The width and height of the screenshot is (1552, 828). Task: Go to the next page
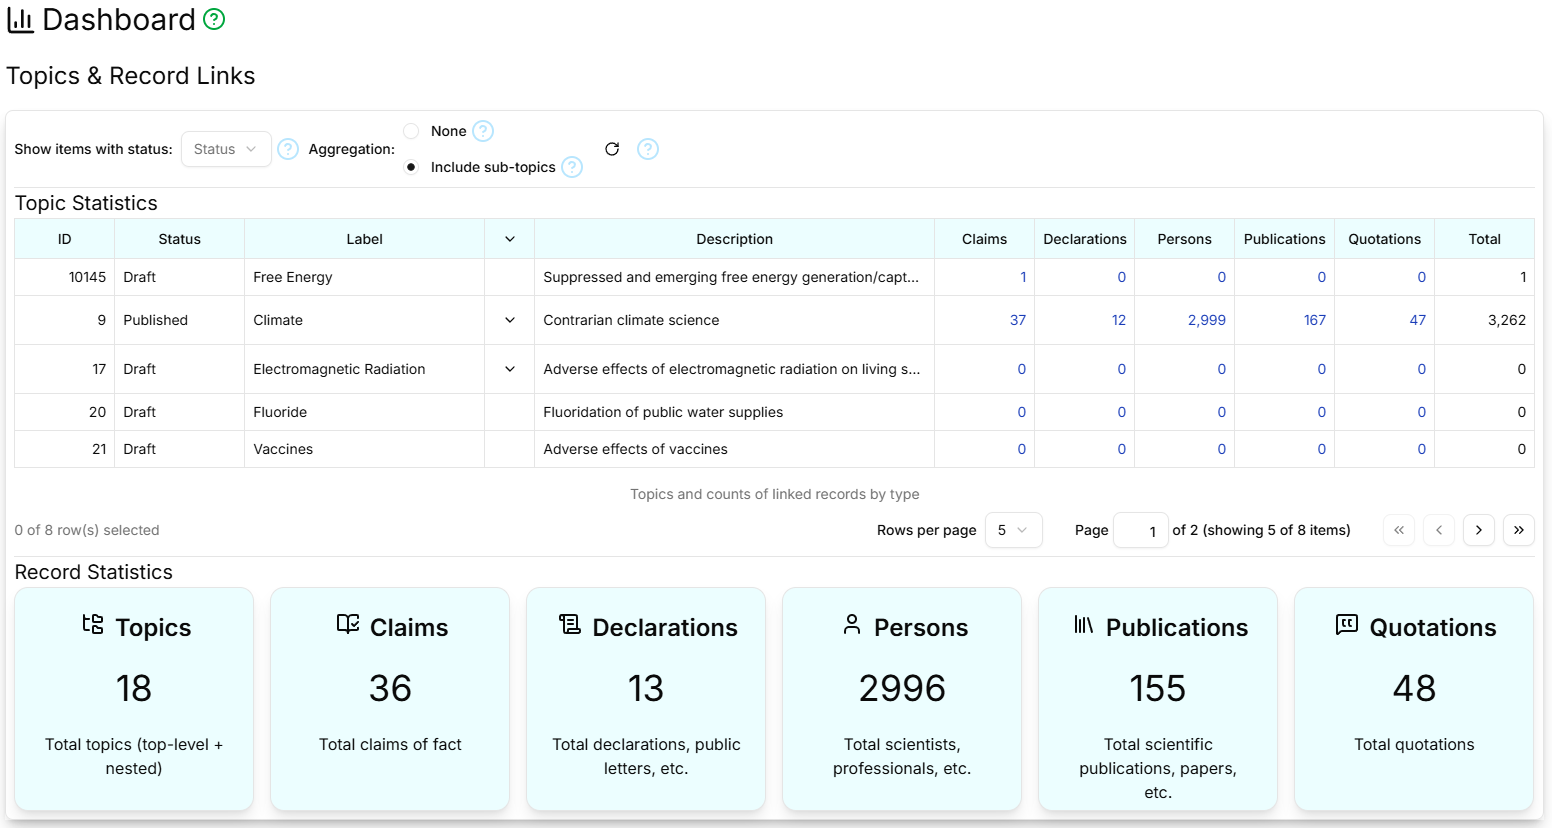click(x=1479, y=530)
